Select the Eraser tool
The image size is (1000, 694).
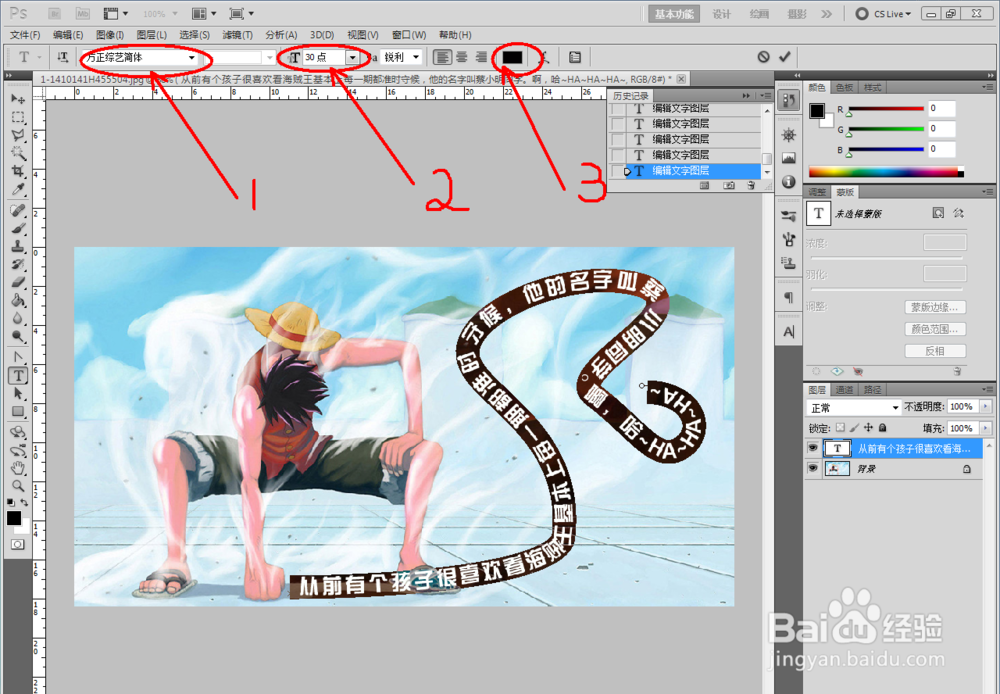(x=18, y=282)
